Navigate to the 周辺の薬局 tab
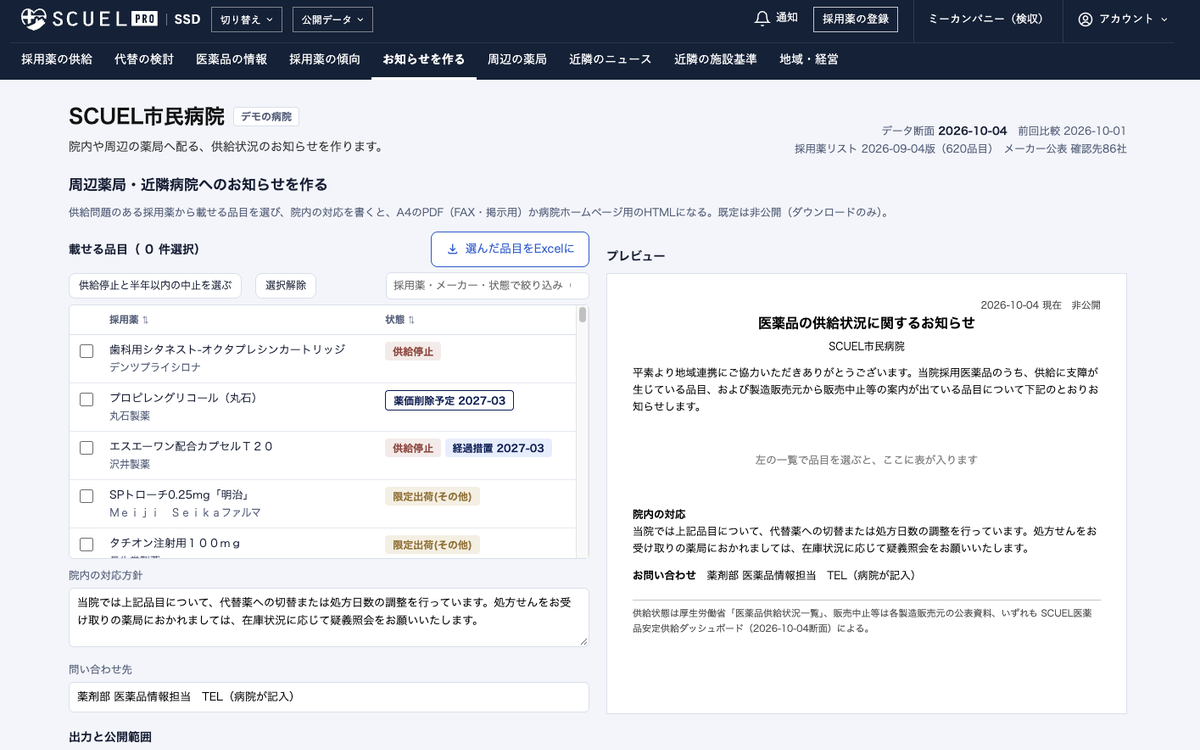This screenshot has width=1200, height=750. 517,59
